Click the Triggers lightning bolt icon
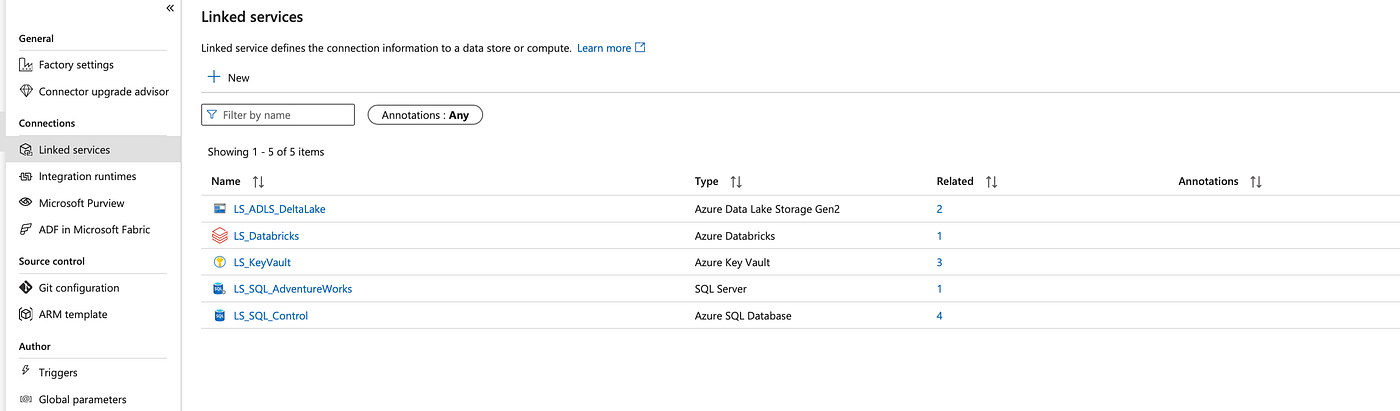 click(x=26, y=372)
